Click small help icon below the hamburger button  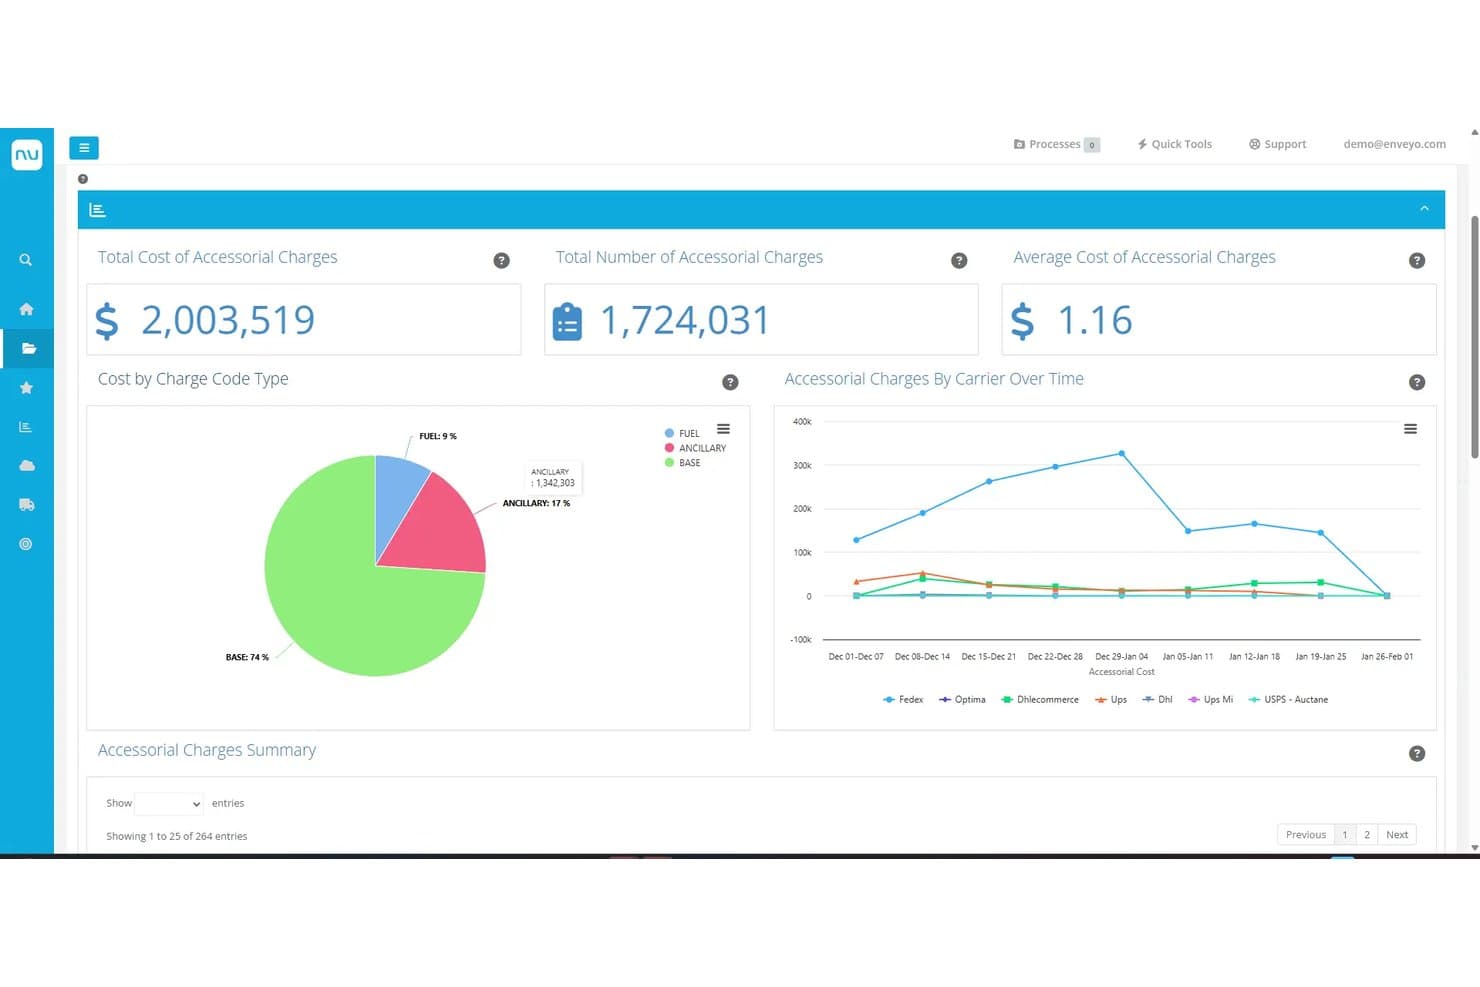tap(83, 179)
